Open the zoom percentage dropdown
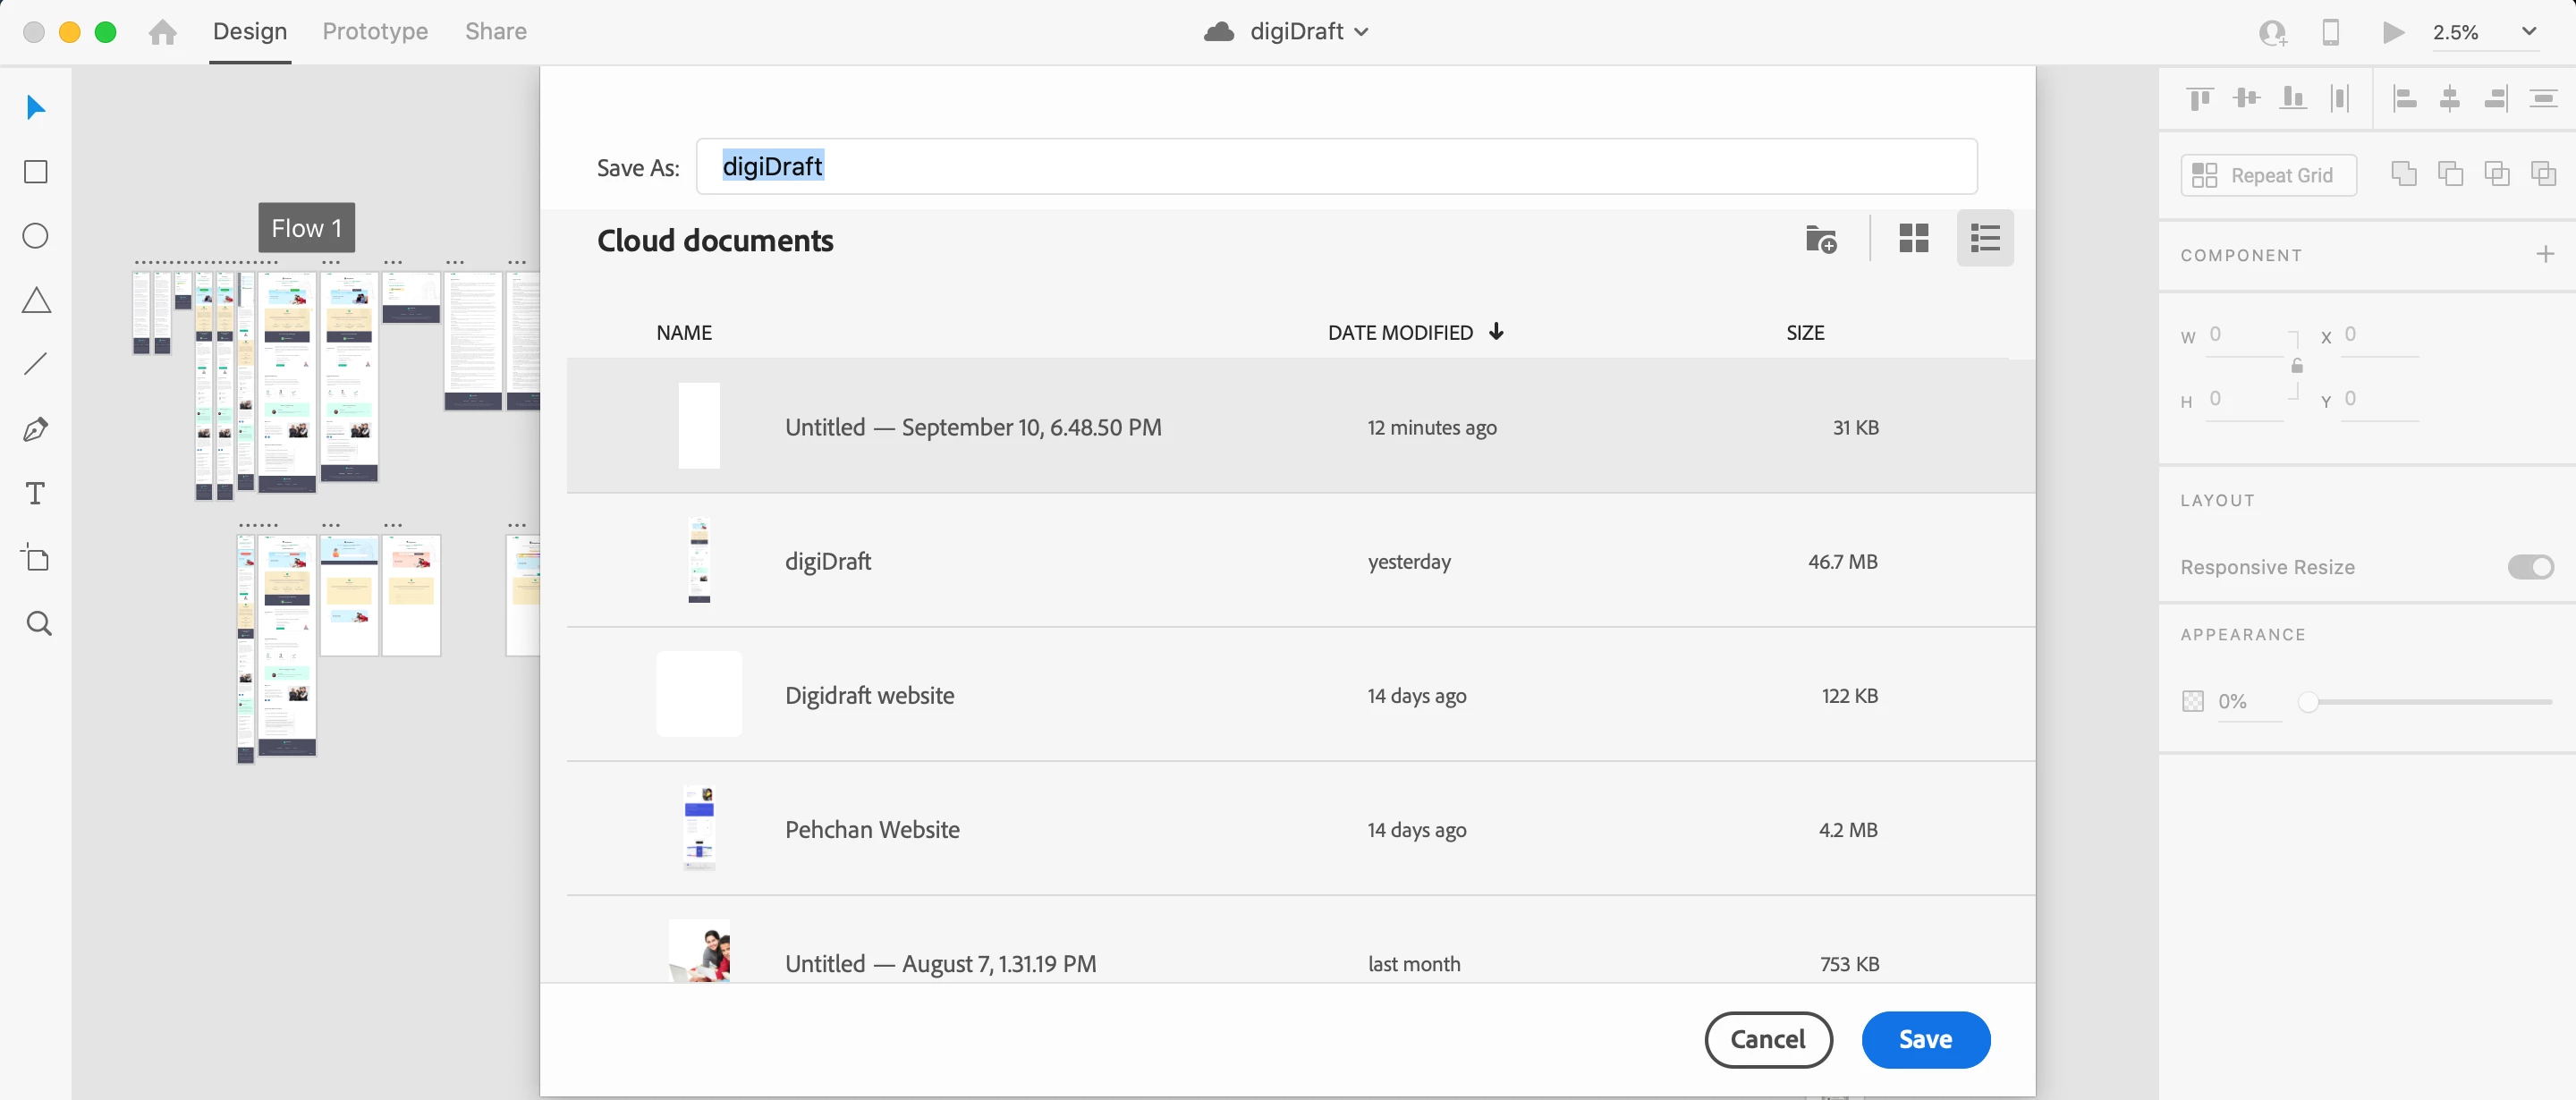This screenshot has height=1100, width=2576. pos(2528,32)
